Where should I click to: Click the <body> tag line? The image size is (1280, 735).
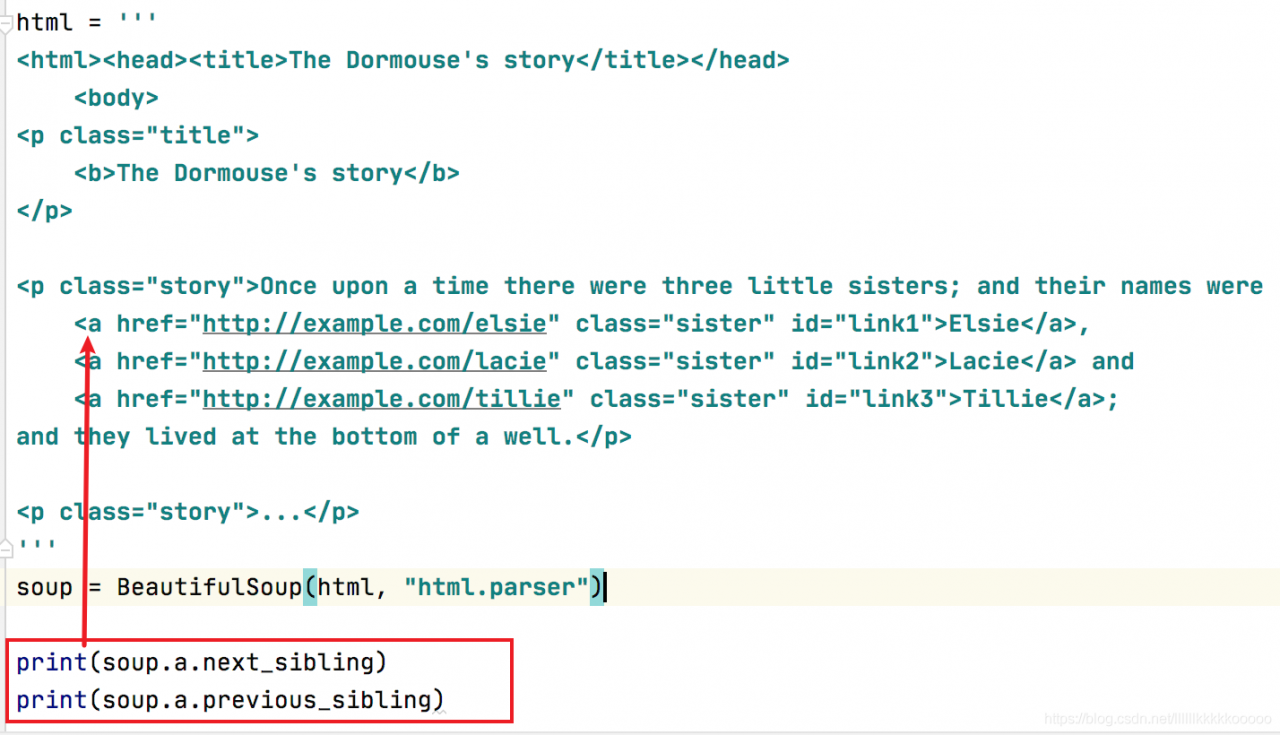(117, 98)
